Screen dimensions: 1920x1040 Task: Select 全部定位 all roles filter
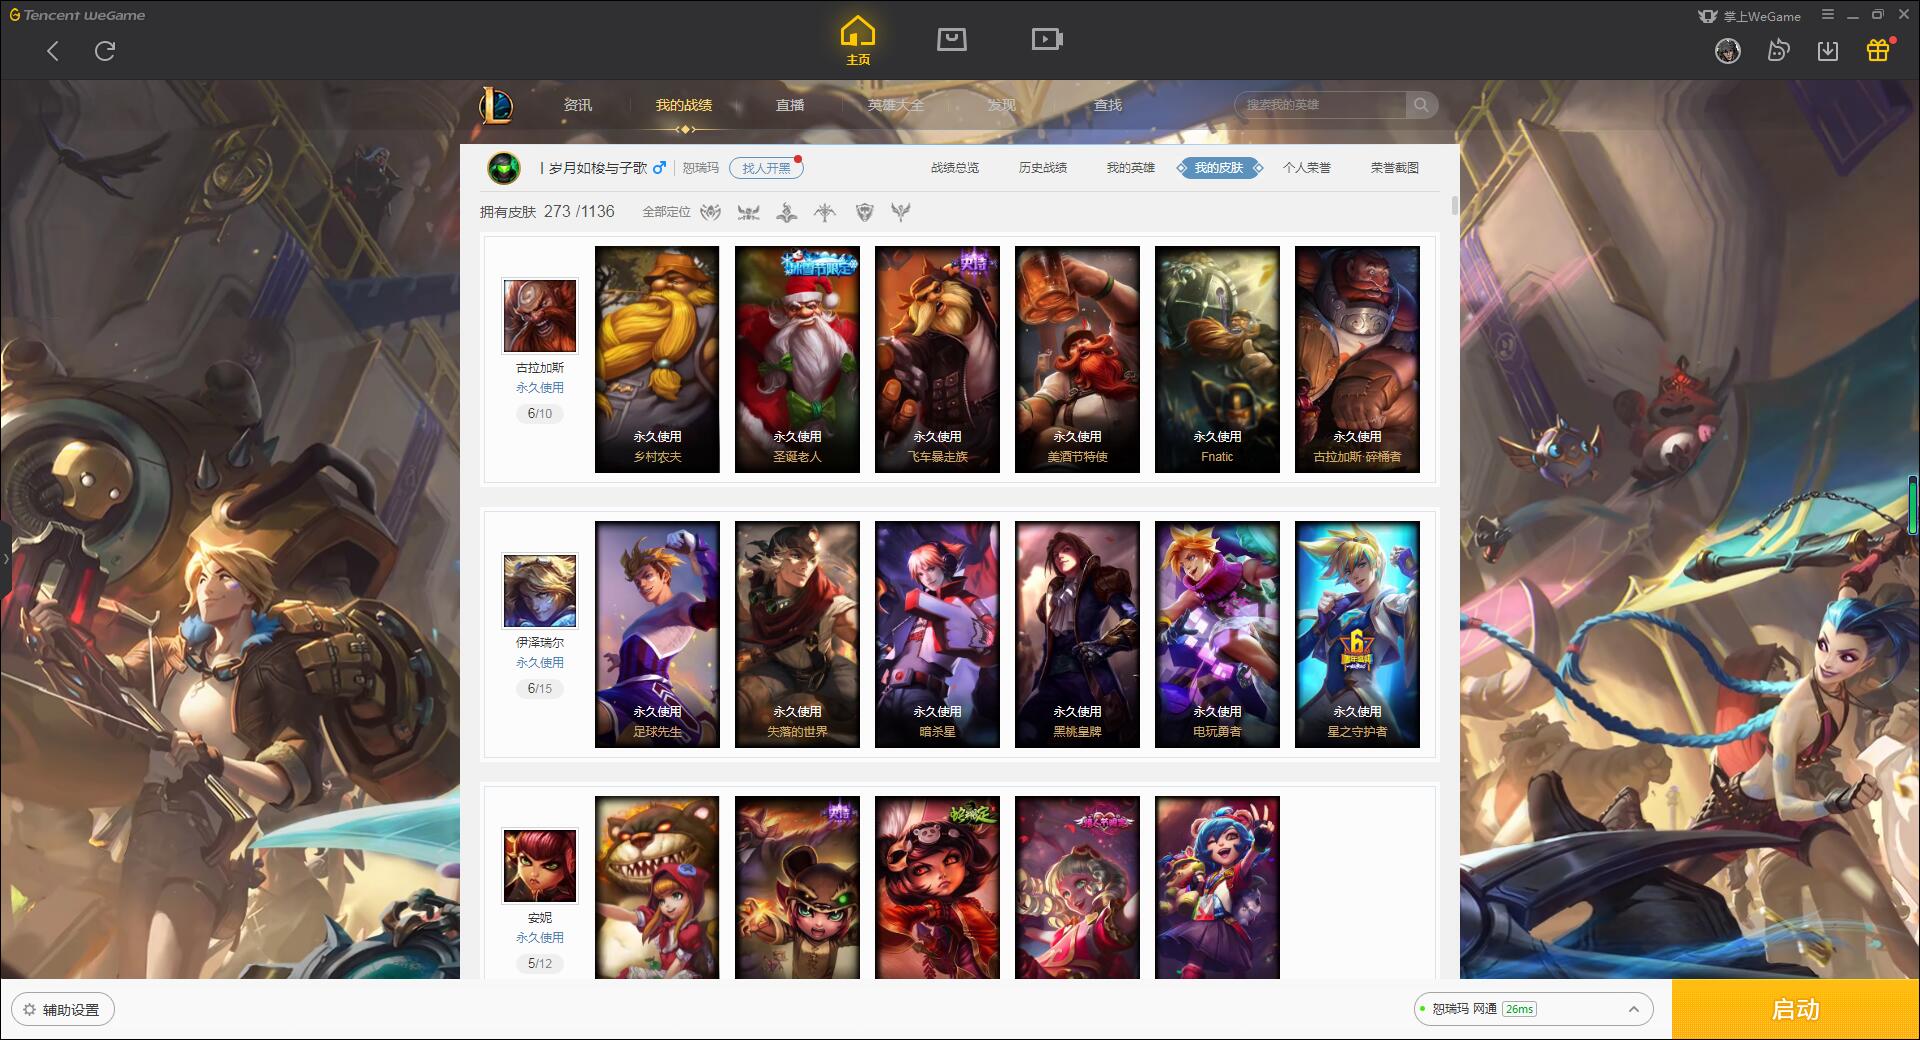[x=666, y=212]
